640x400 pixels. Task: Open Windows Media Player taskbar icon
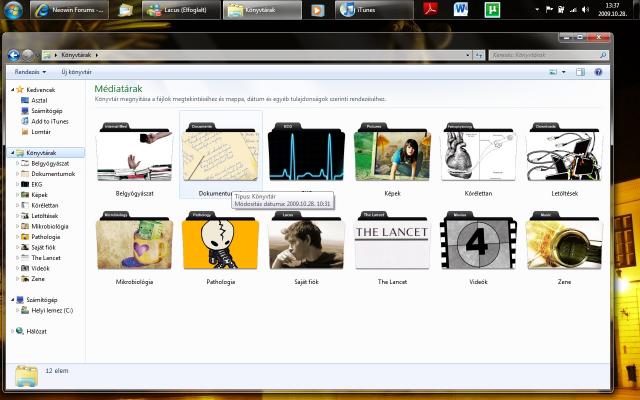(317, 10)
